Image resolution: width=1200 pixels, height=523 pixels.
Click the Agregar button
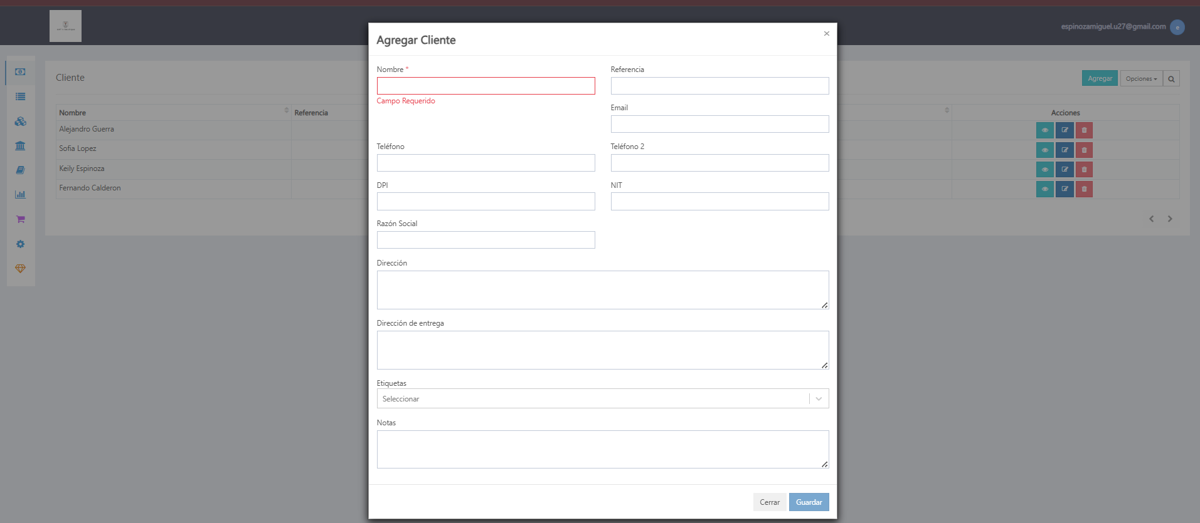[1100, 78]
